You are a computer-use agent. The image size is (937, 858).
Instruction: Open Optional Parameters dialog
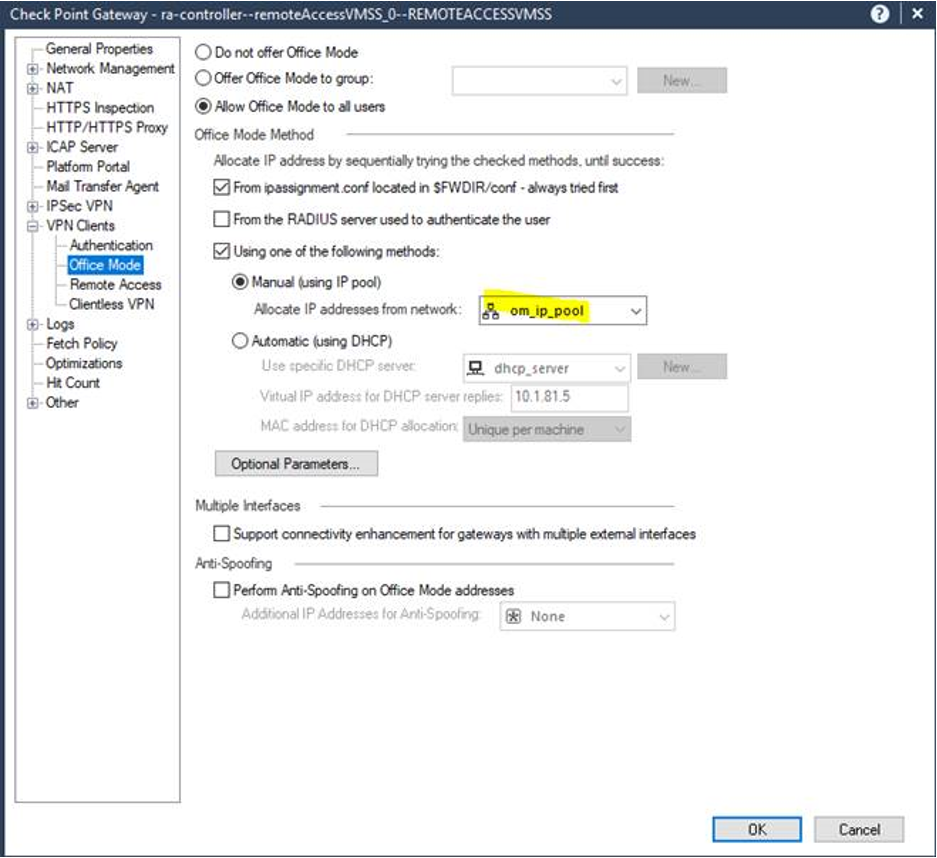(296, 464)
